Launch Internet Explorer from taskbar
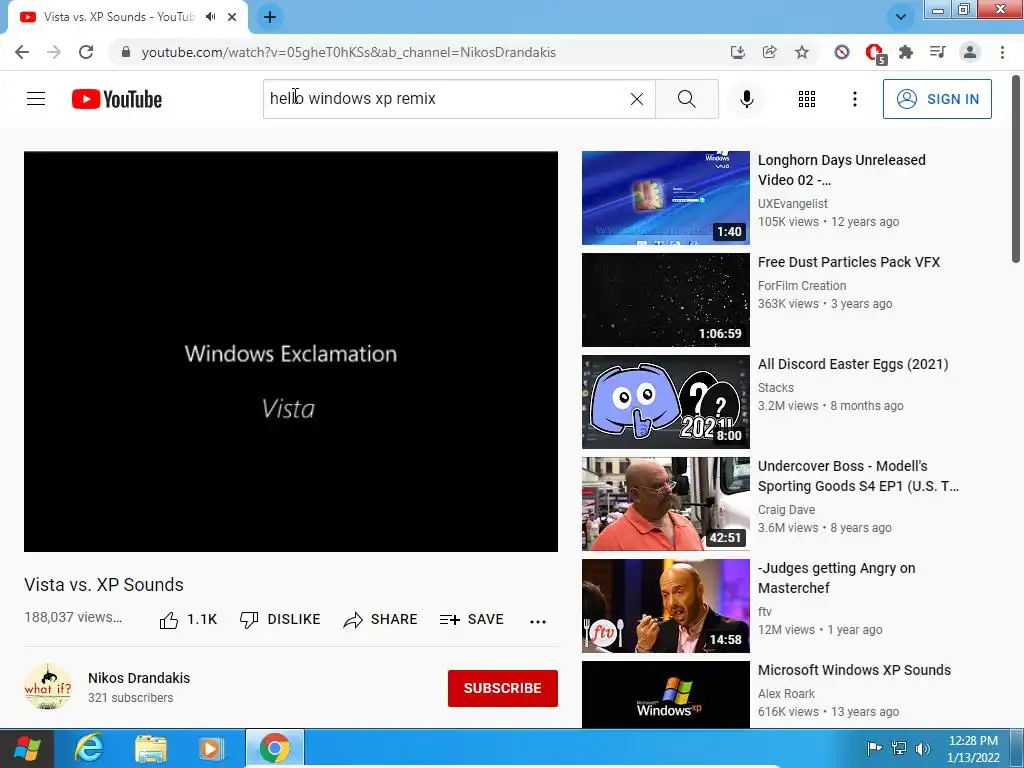This screenshot has height=768, width=1024. point(88,748)
